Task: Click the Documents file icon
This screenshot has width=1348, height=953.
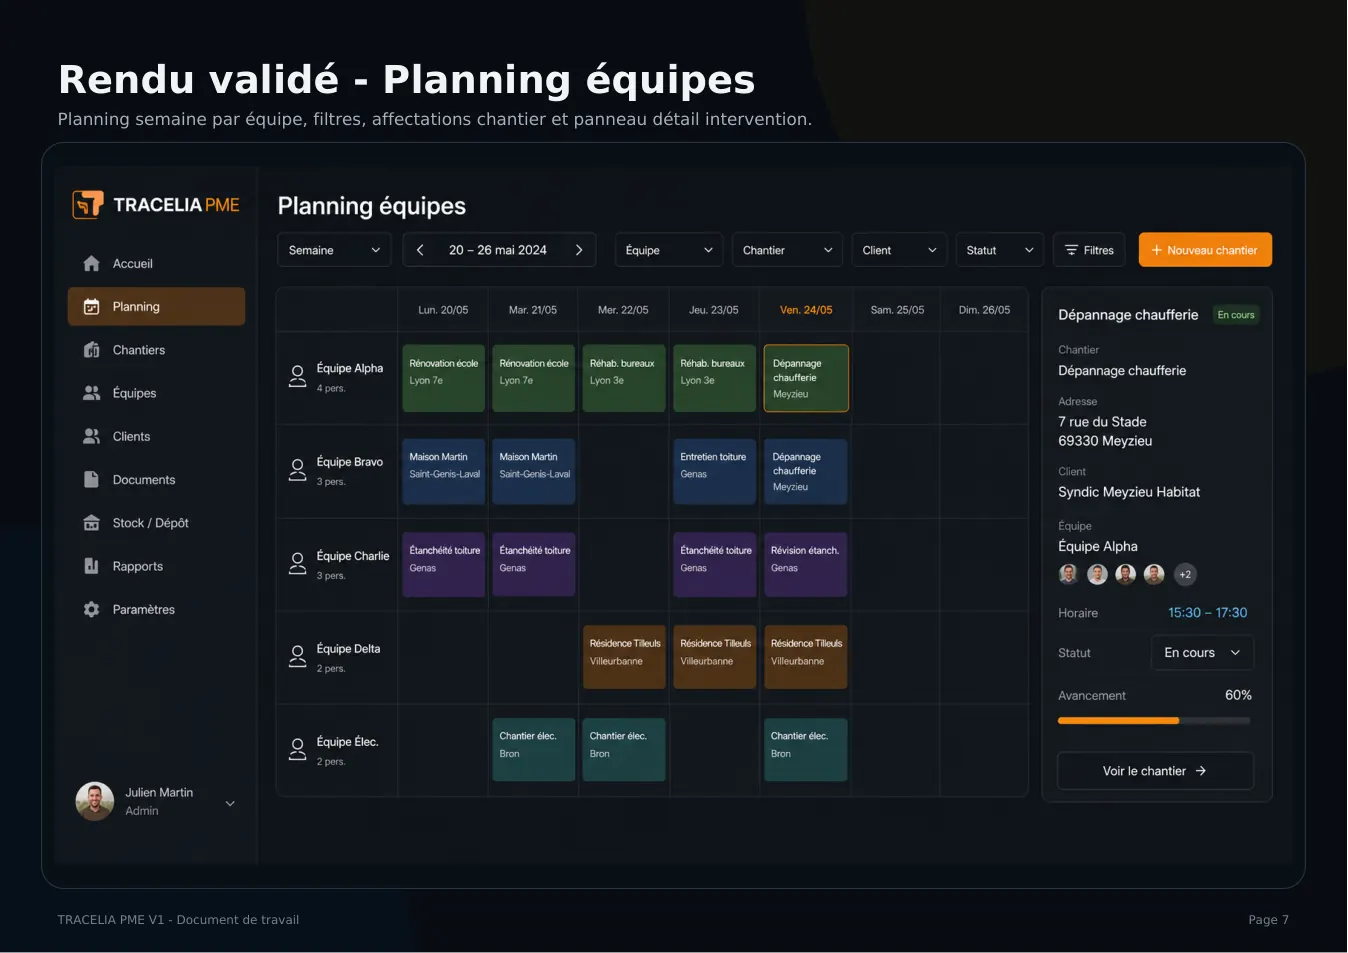Action: [91, 479]
